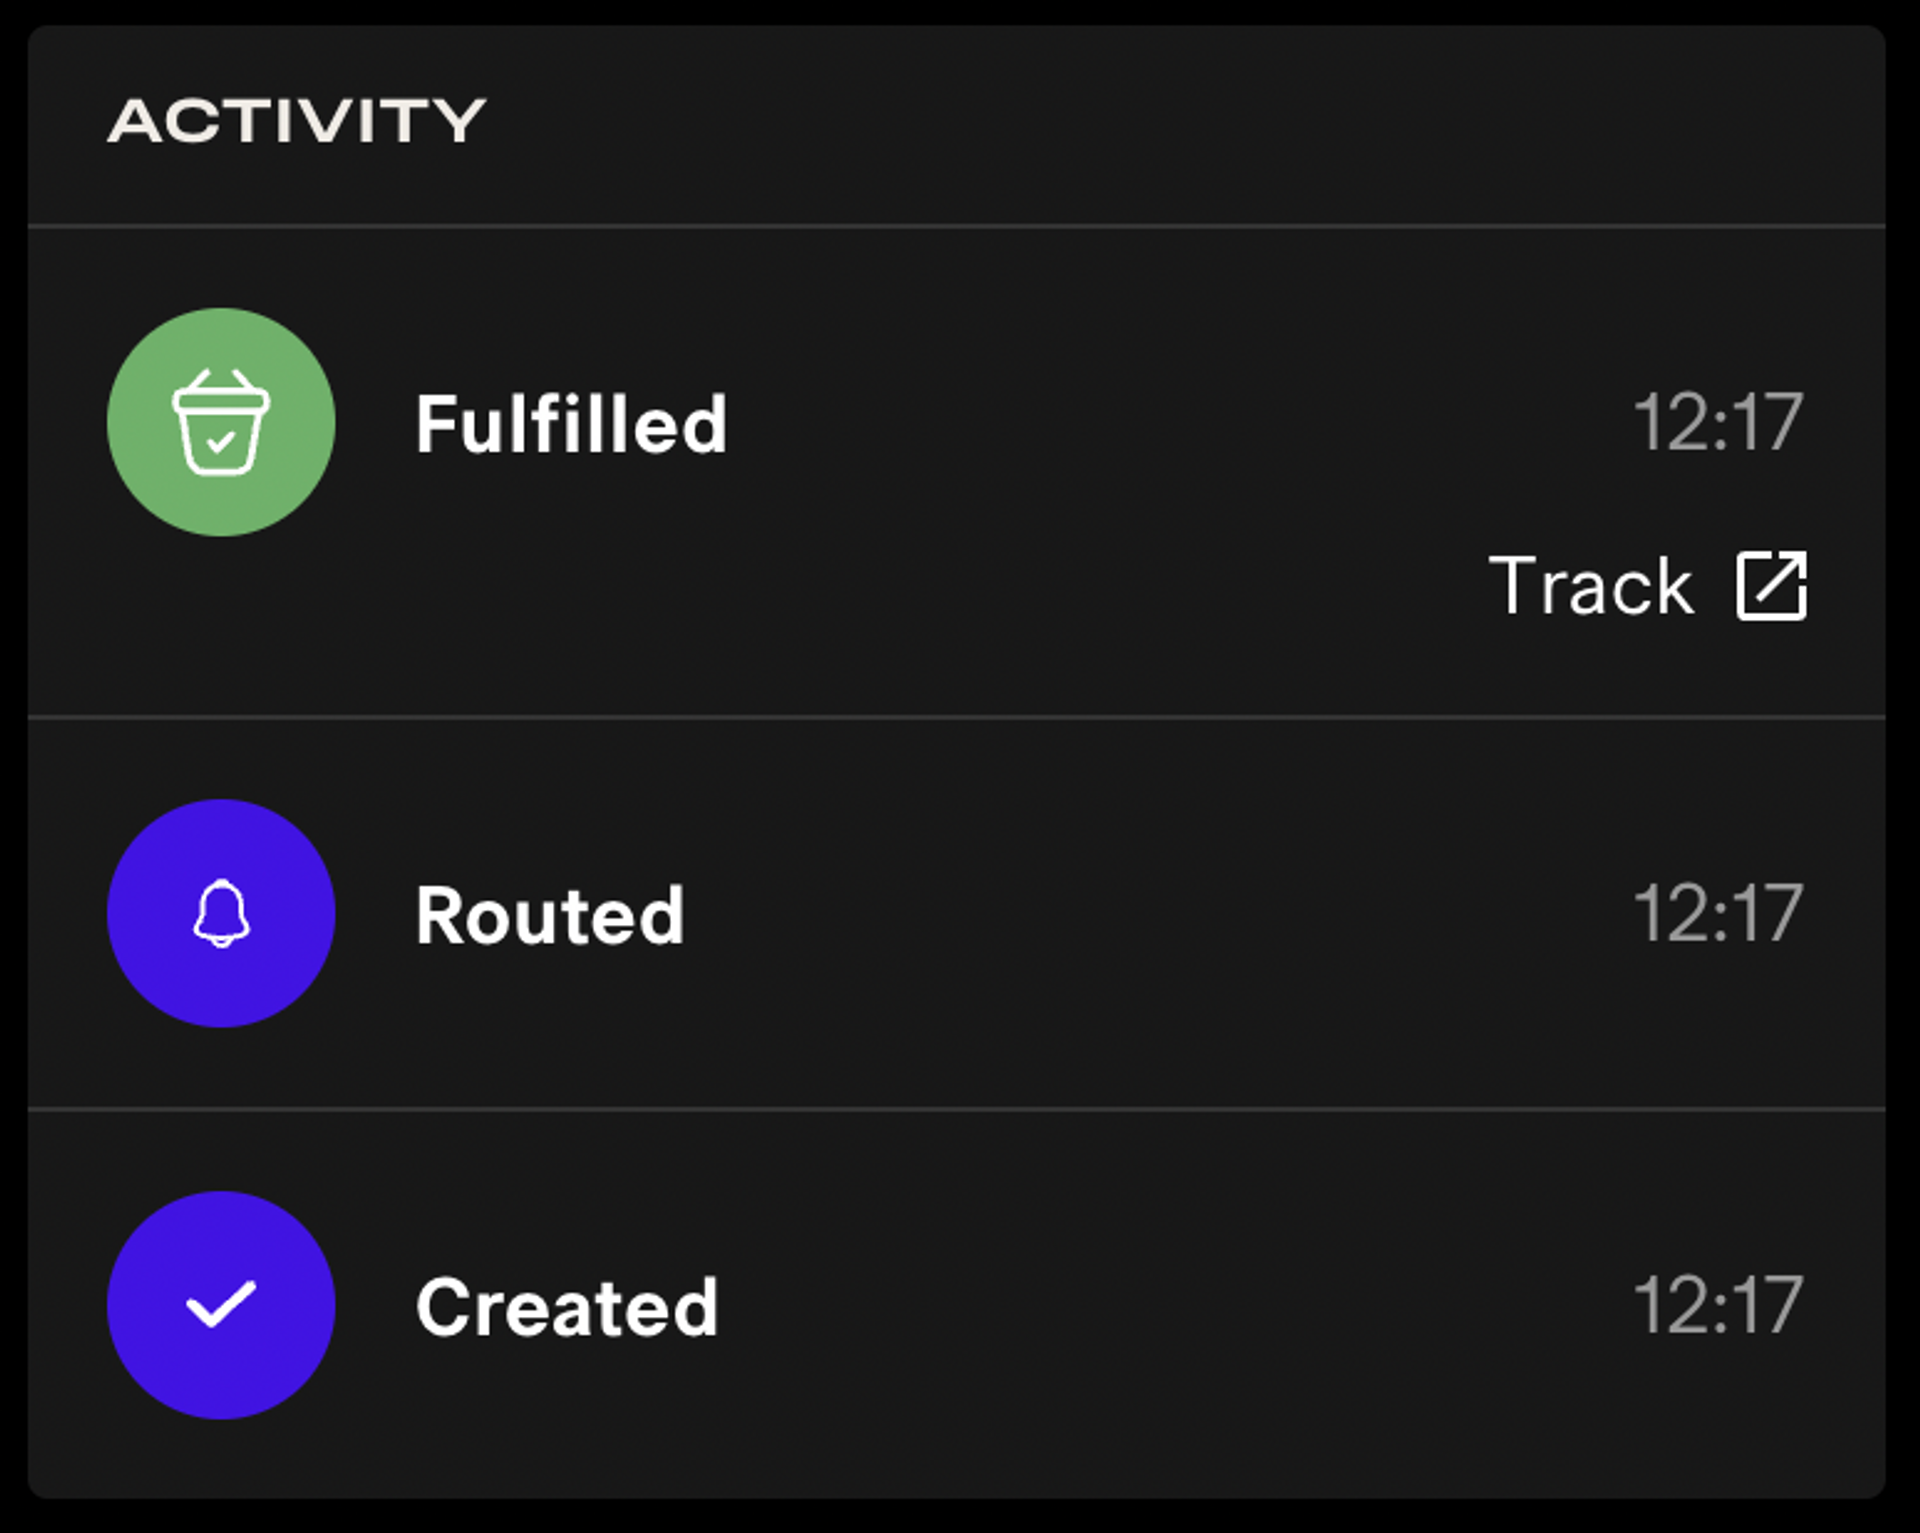Click the green fulfilled basket icon
This screenshot has width=1920, height=1533.
click(x=222, y=424)
